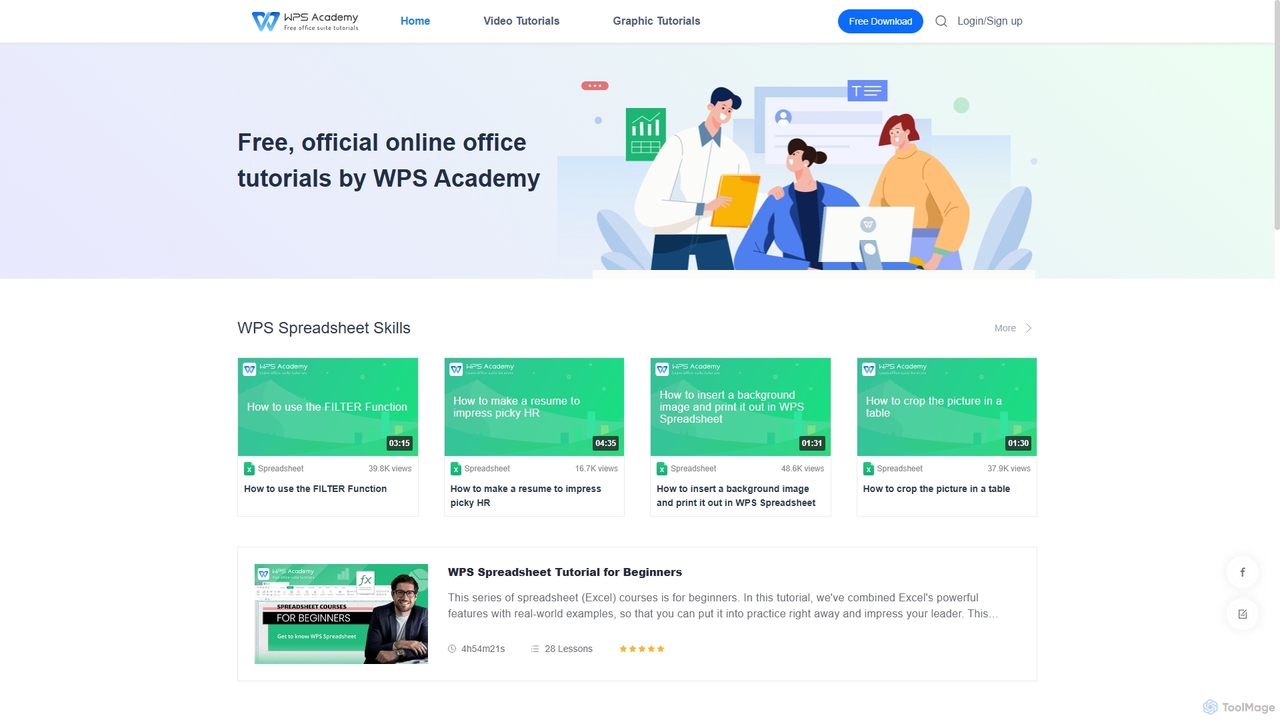Open the Spreadsheet Courses for Beginners thumbnail
Screen dimensions: 1280x720
pyautogui.click(x=341, y=614)
